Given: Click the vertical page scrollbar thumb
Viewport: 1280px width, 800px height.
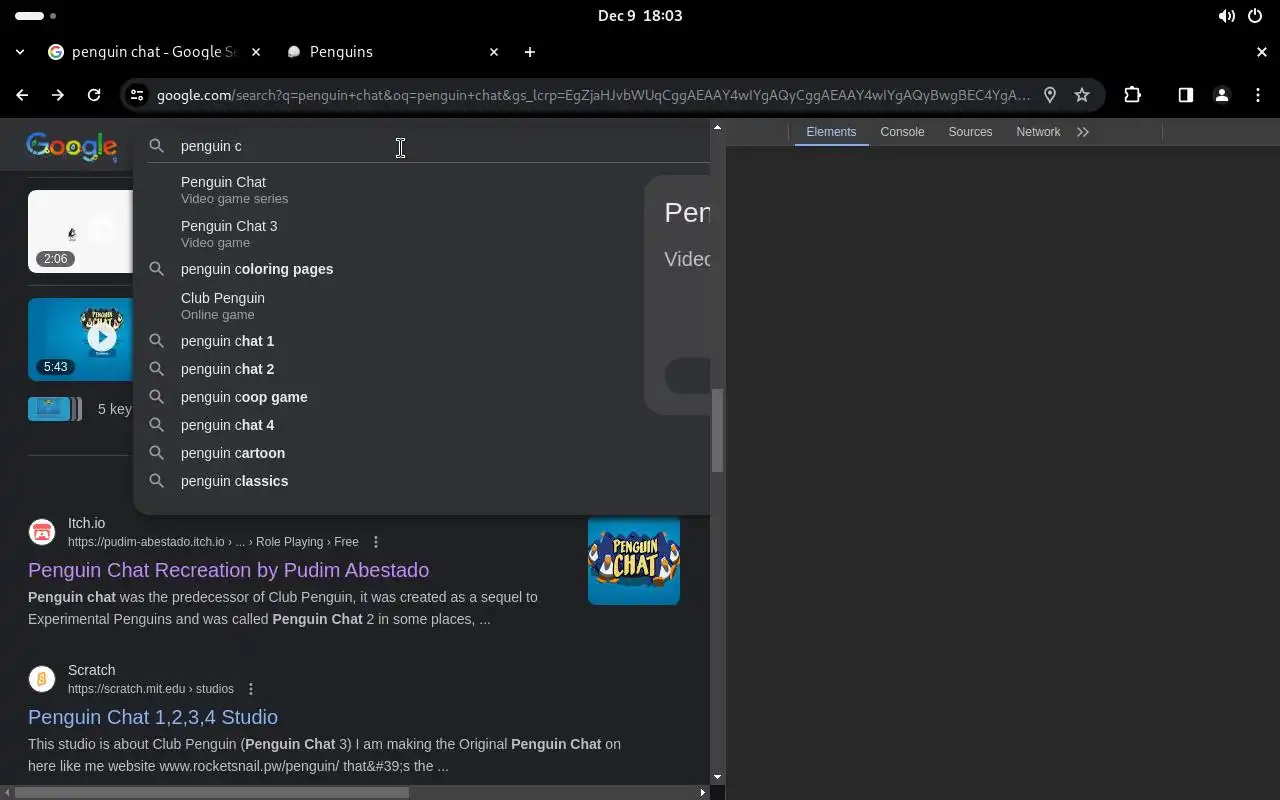Looking at the screenshot, I should pyautogui.click(x=717, y=430).
